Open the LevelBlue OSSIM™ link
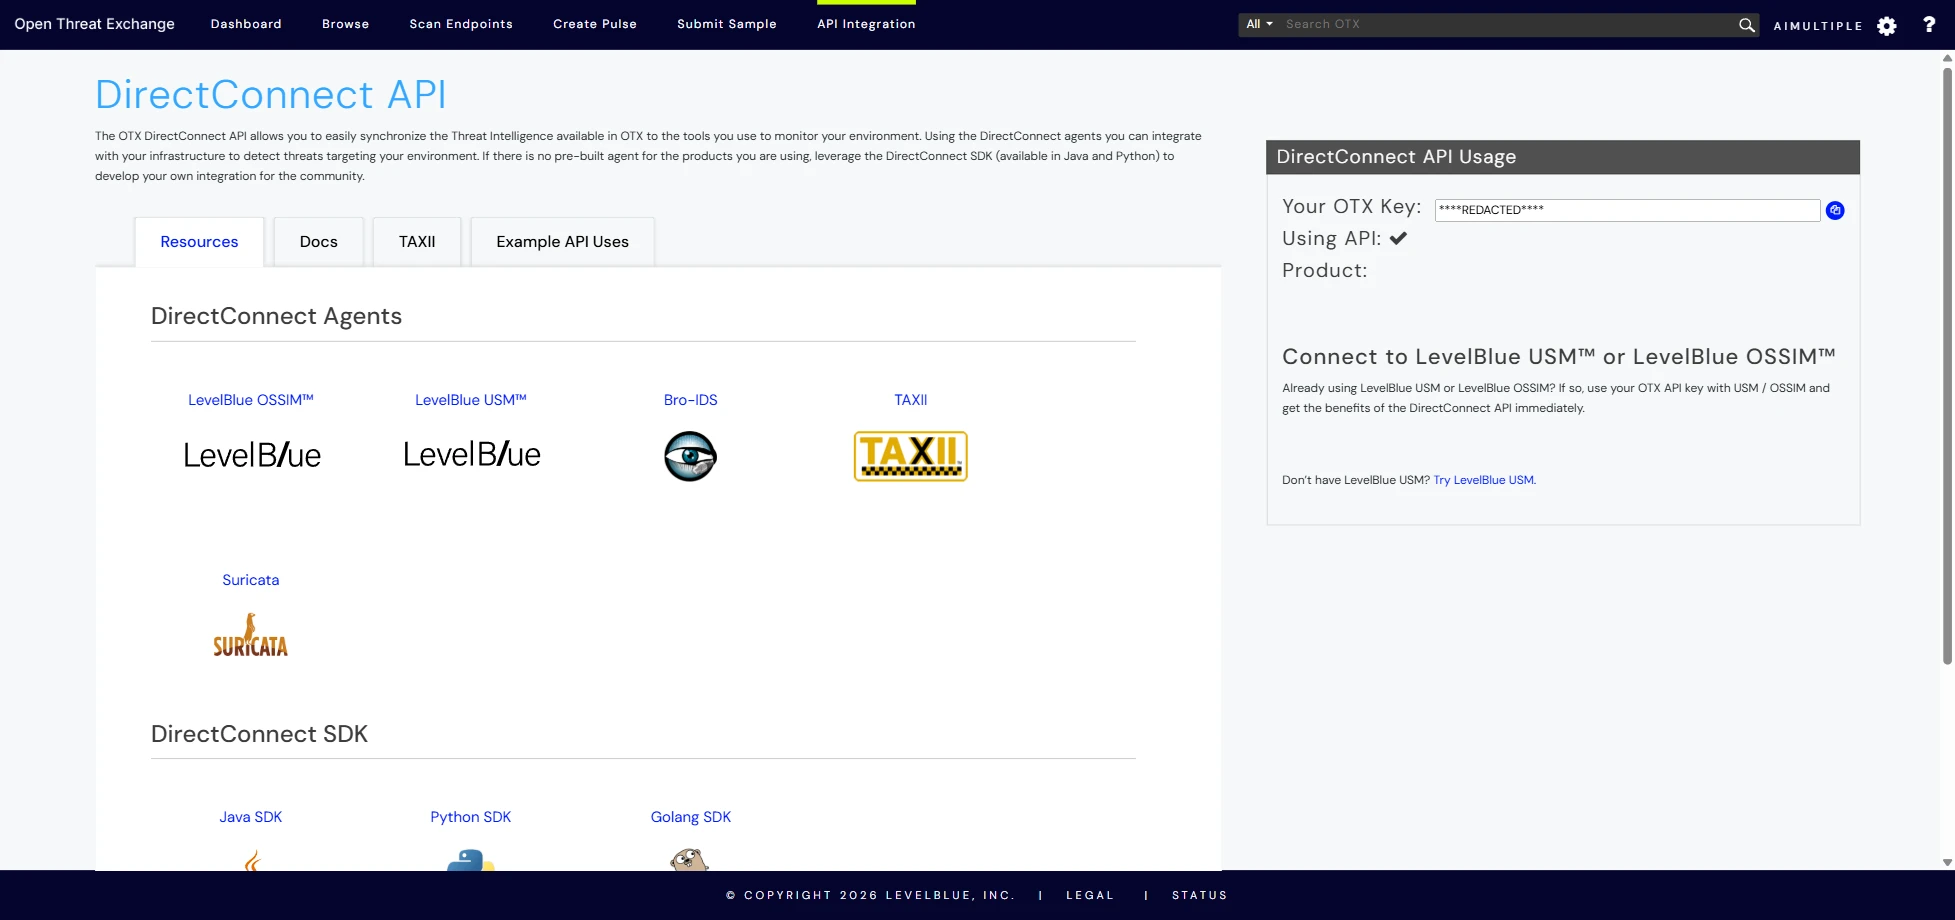This screenshot has height=920, width=1955. (251, 400)
